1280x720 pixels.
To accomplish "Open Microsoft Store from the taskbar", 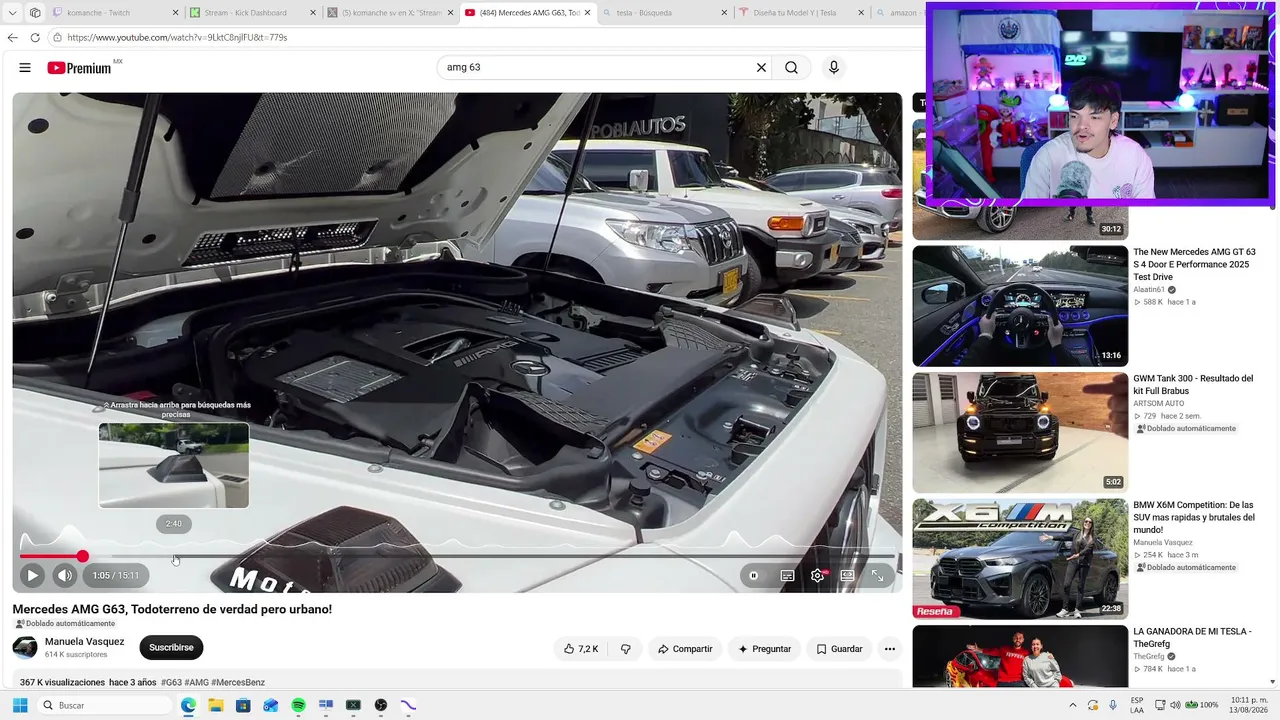I will pyautogui.click(x=243, y=705).
